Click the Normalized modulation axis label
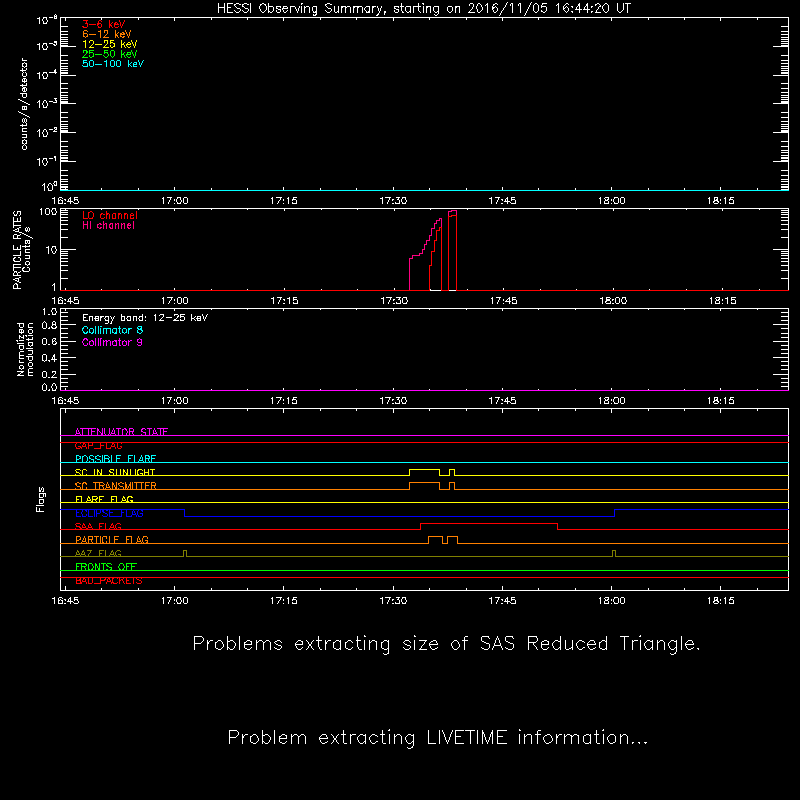 tap(25, 349)
